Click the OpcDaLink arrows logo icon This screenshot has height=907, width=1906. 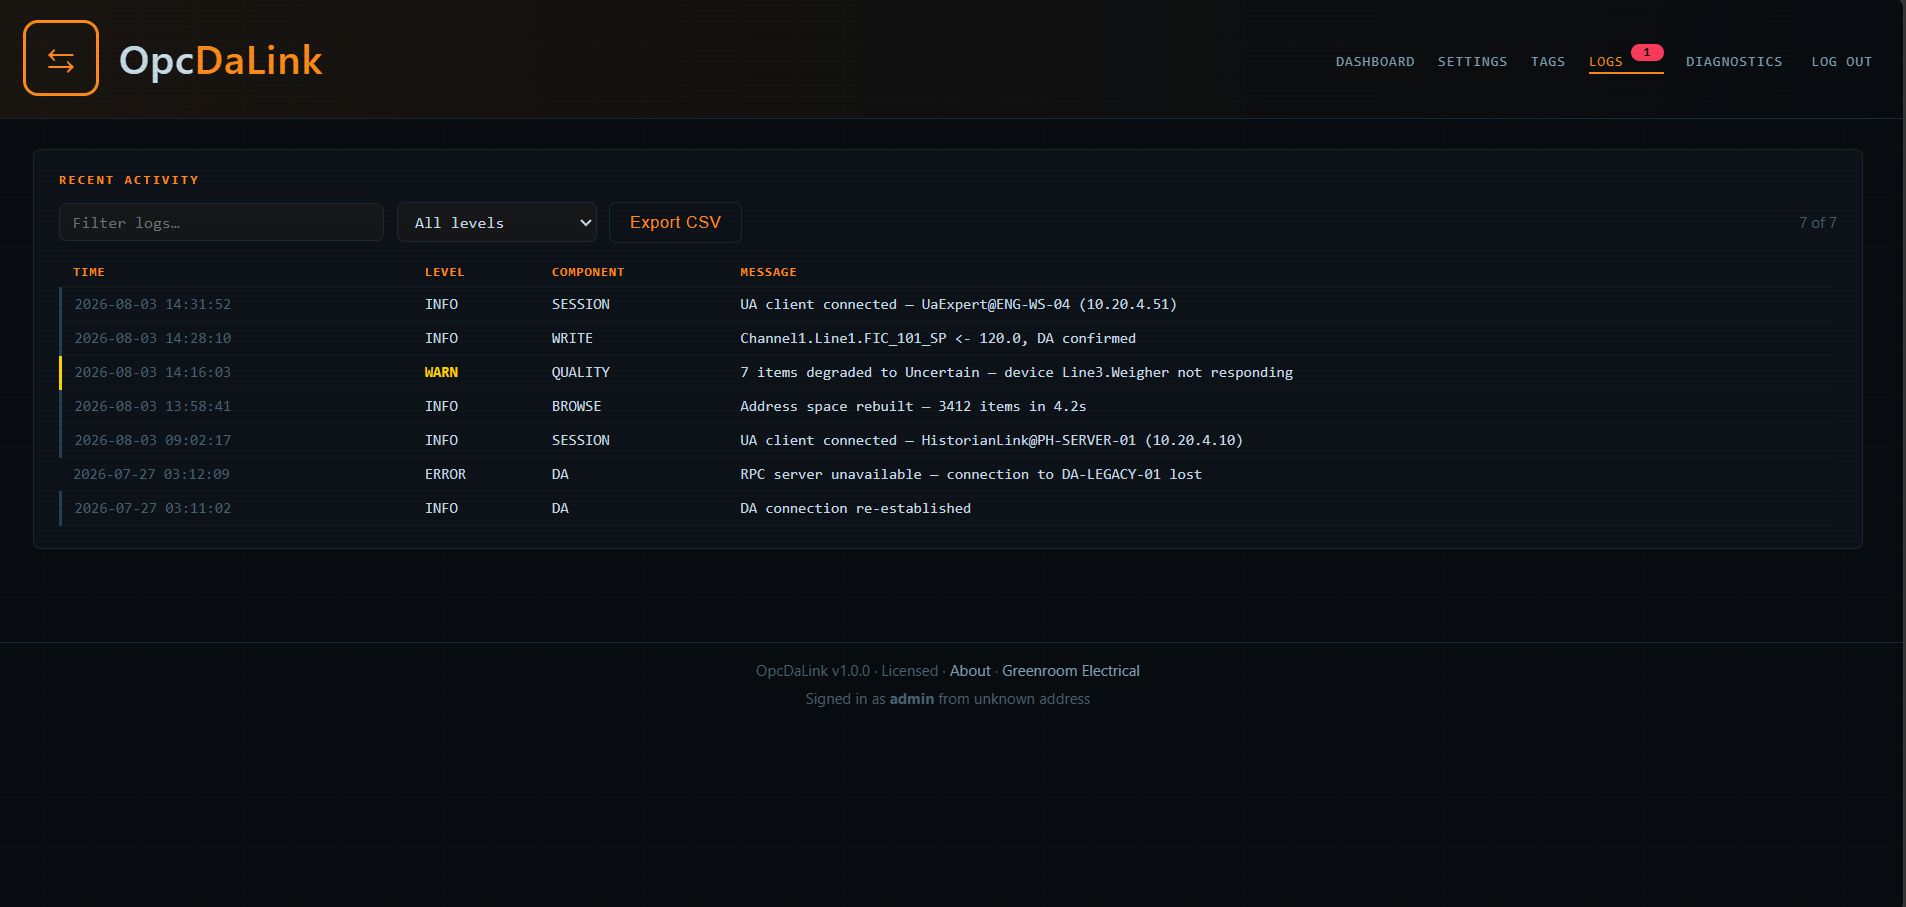click(x=61, y=58)
